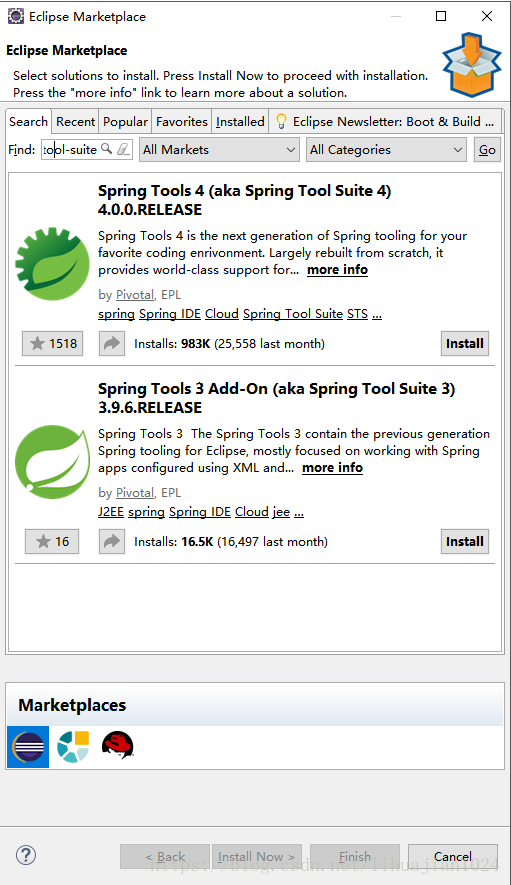The width and height of the screenshot is (511, 885).
Task: Click the search magnifier icon in Find field
Action: [106, 149]
